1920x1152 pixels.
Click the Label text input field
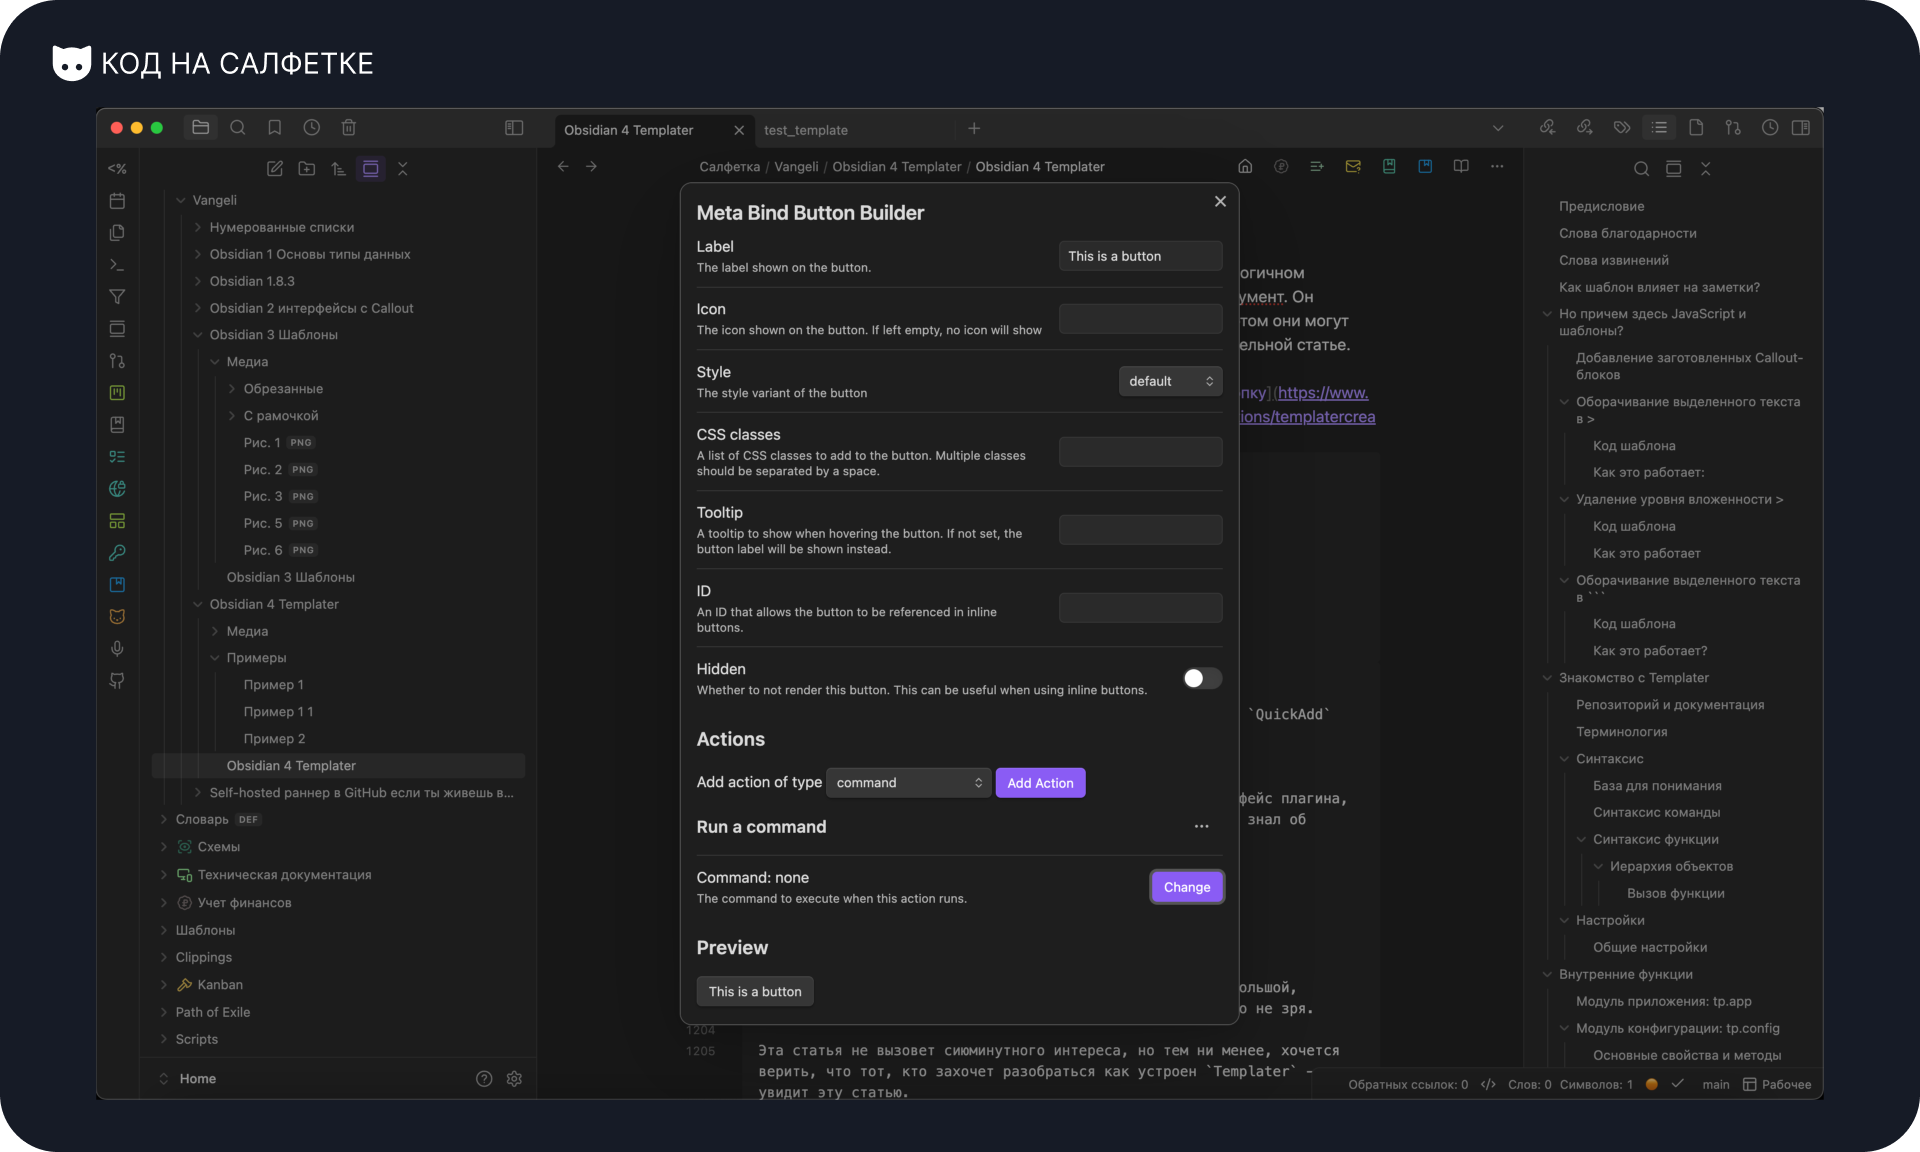coord(1140,256)
